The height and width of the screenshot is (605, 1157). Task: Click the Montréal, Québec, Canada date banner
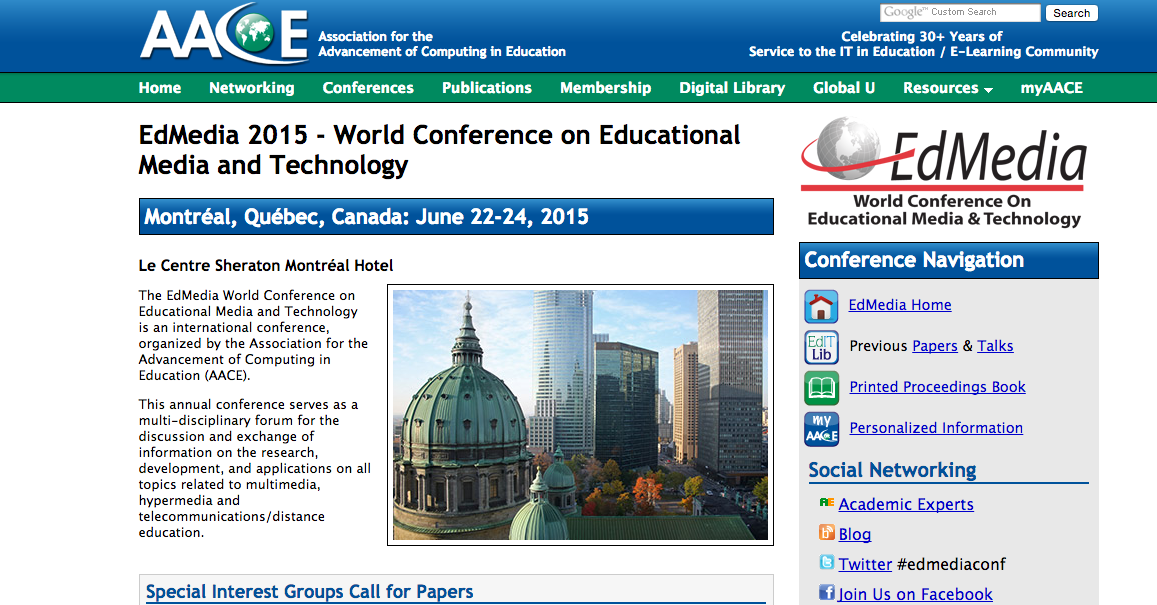[456, 216]
